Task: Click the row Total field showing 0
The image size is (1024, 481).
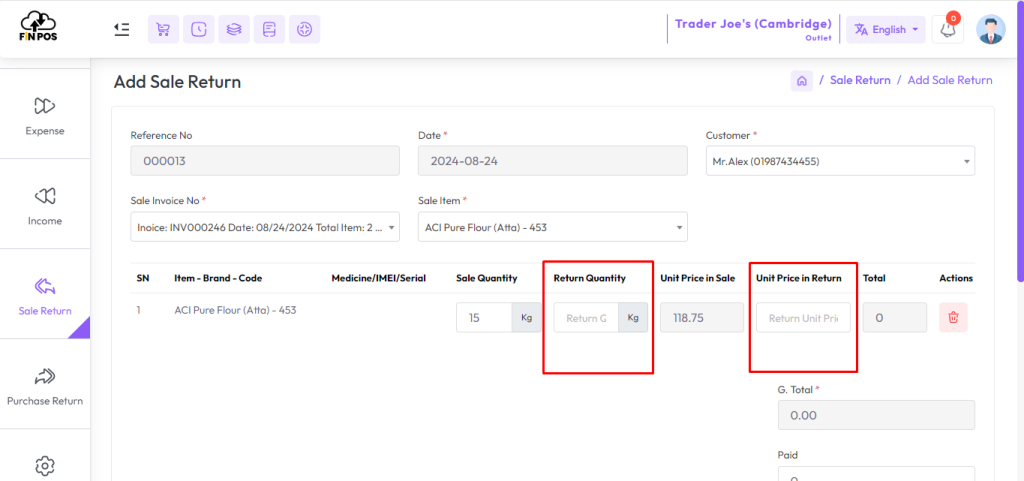Action: [895, 318]
